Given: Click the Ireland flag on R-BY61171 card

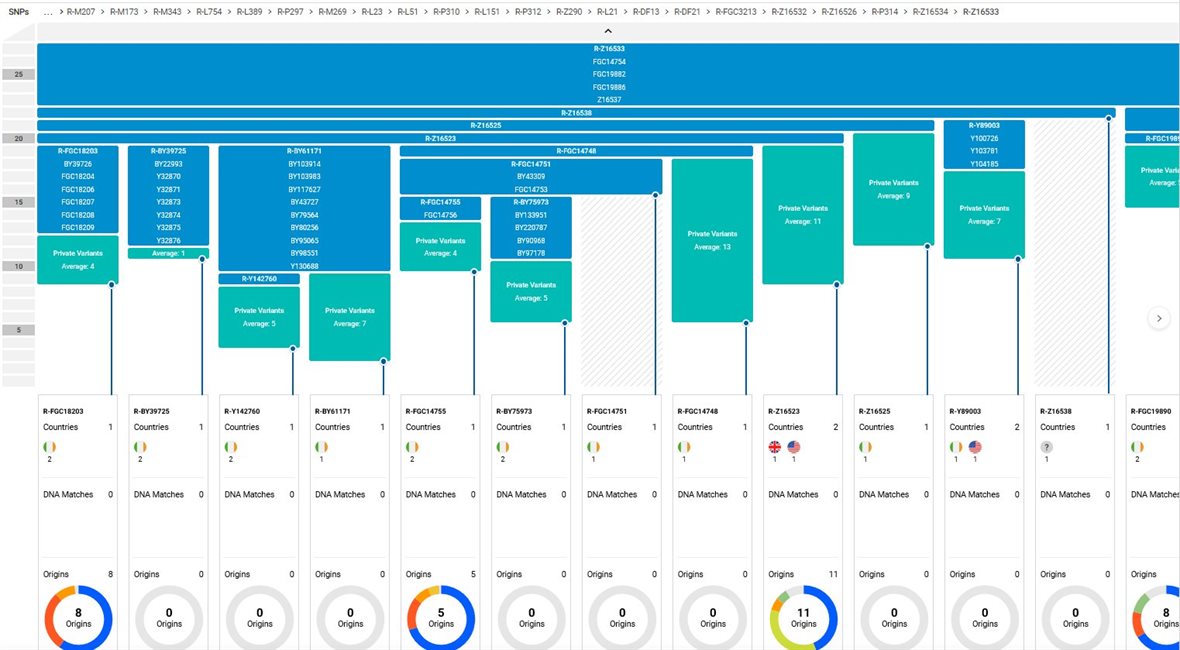Looking at the screenshot, I should 319,447.
